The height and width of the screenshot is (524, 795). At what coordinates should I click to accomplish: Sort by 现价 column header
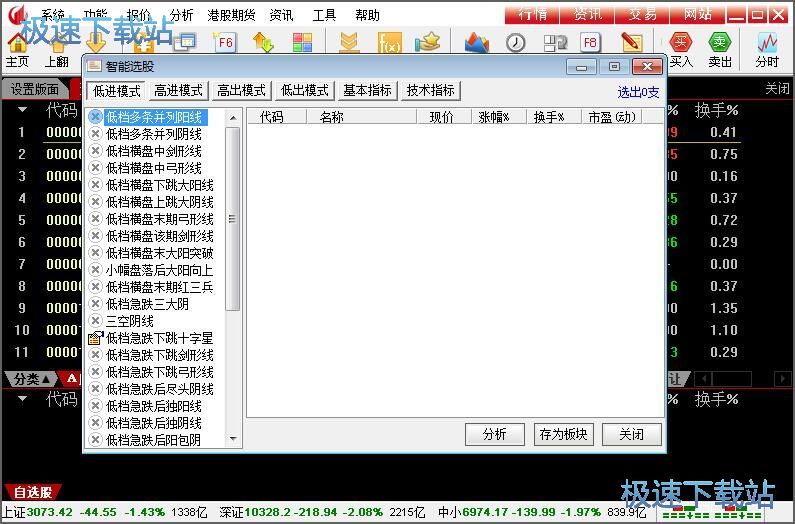pos(442,117)
